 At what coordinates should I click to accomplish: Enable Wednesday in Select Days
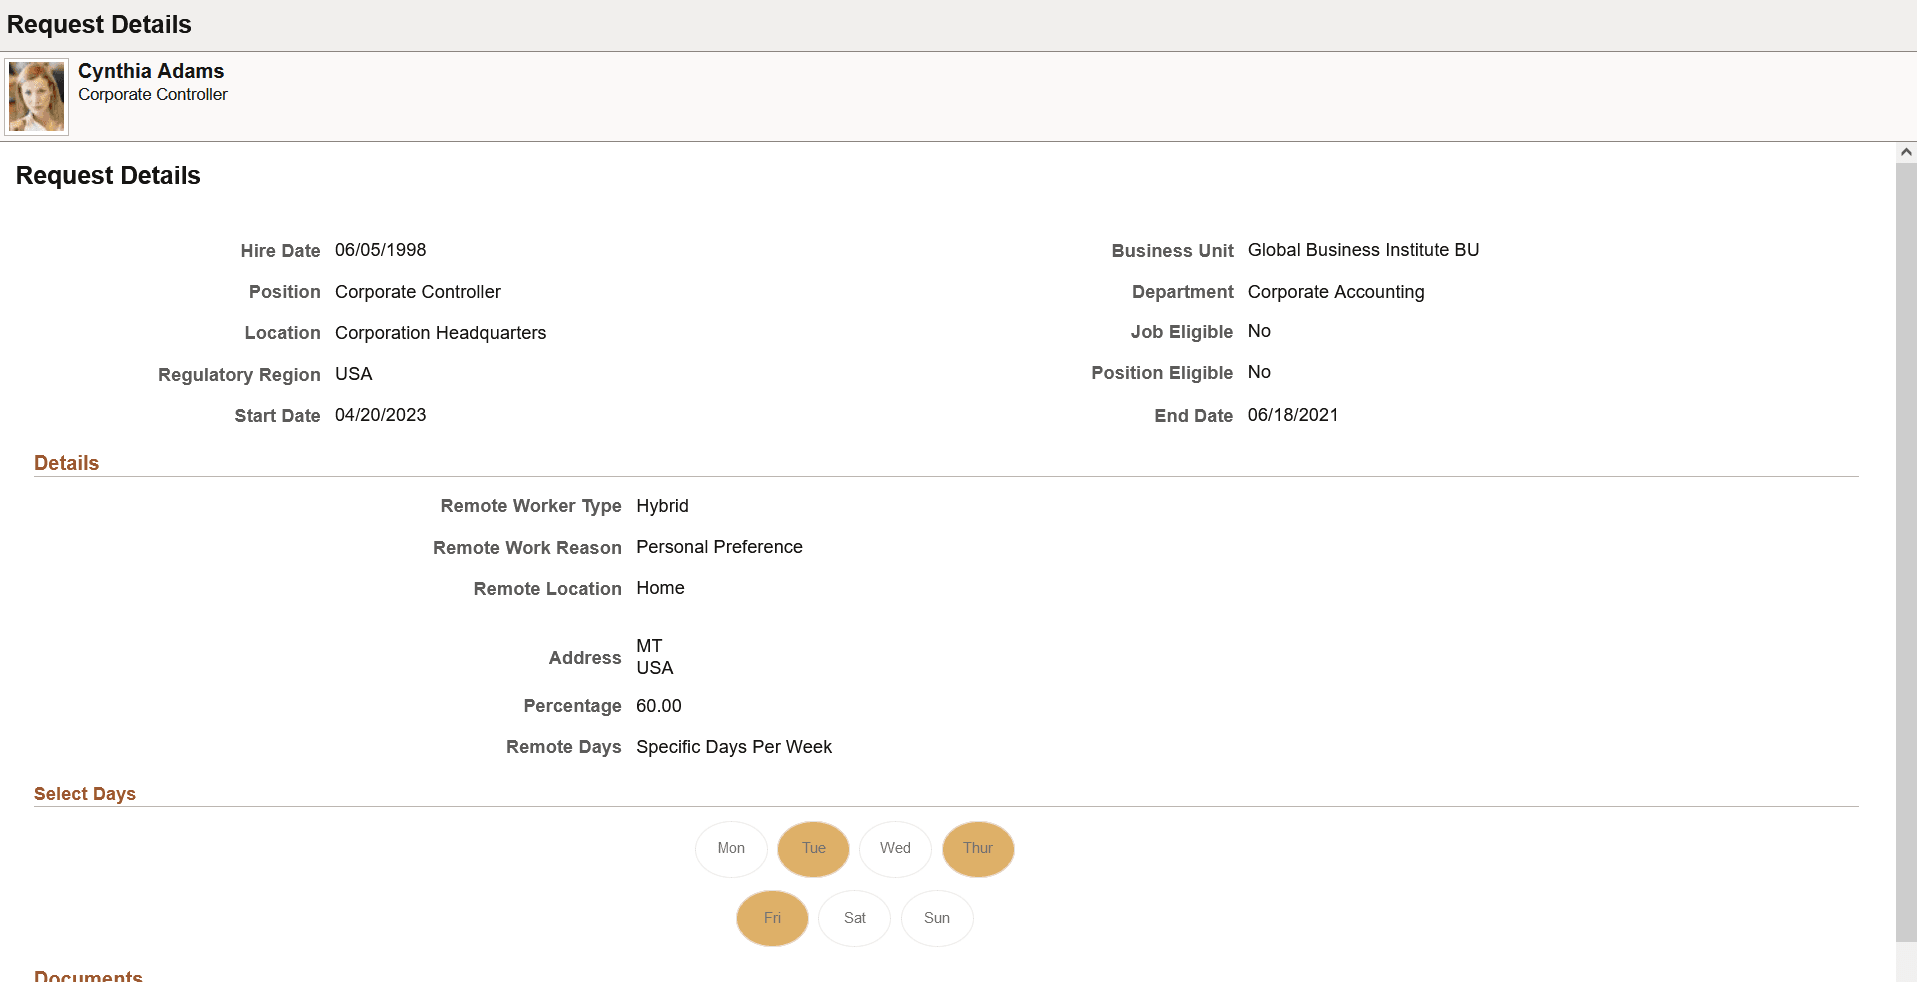pyautogui.click(x=894, y=849)
